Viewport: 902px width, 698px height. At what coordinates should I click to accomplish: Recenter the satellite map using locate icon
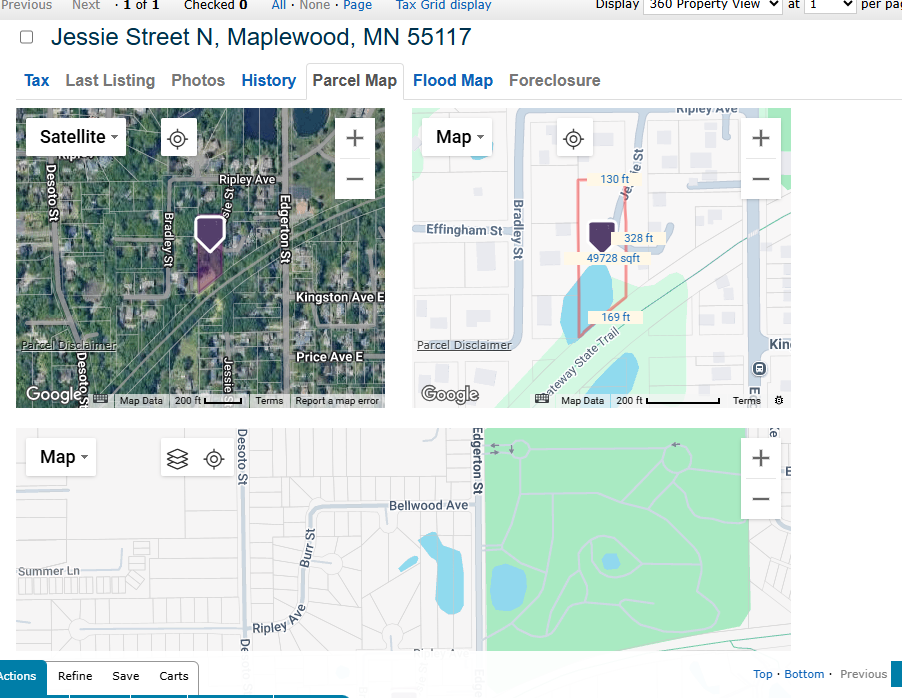tap(178, 138)
